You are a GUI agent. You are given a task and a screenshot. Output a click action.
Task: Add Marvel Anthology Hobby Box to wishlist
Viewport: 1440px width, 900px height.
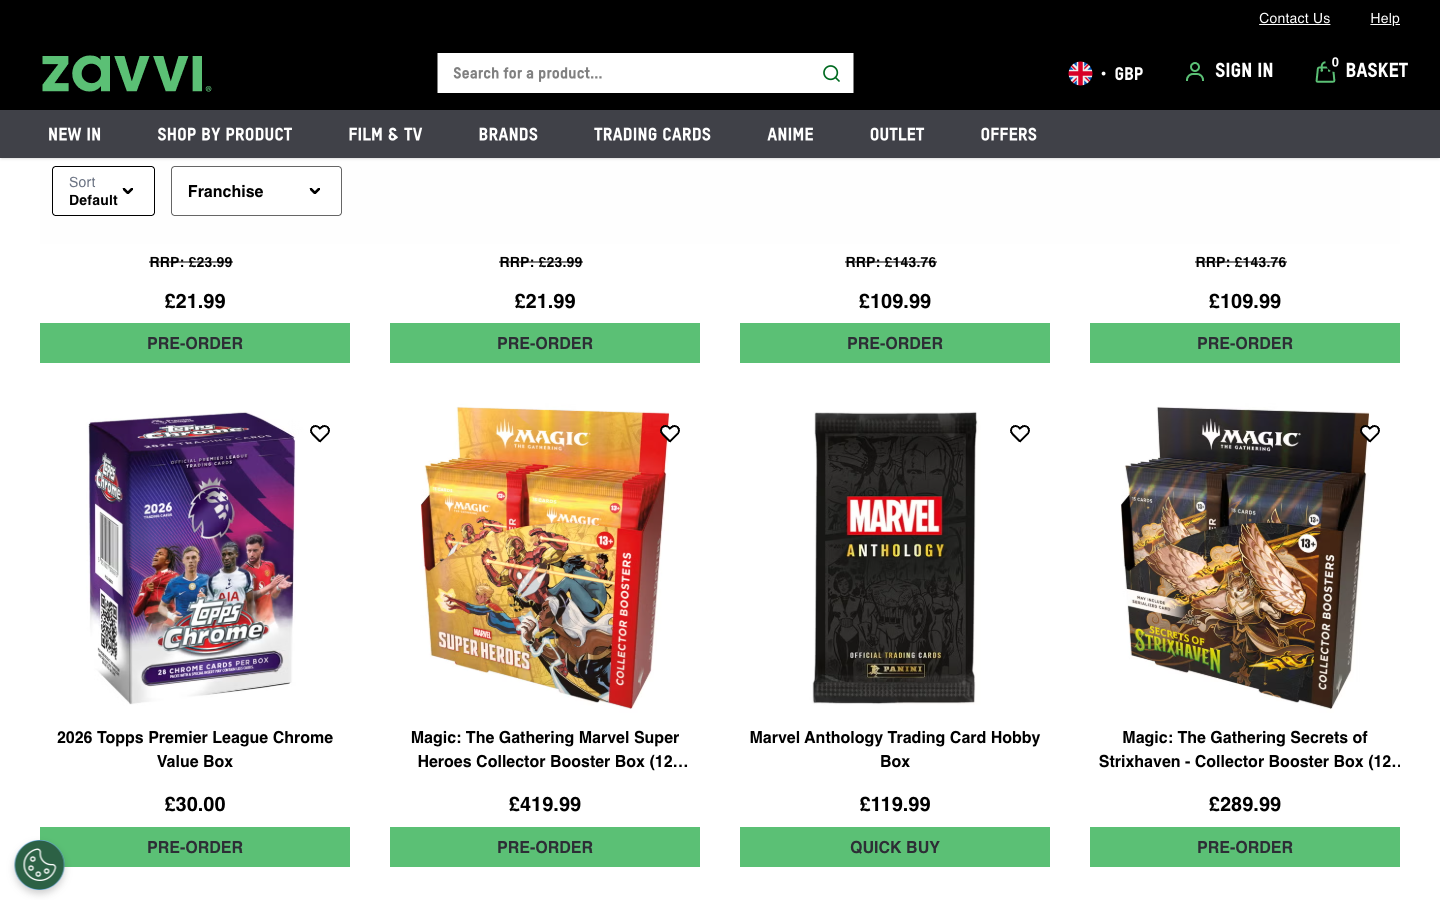click(1020, 433)
